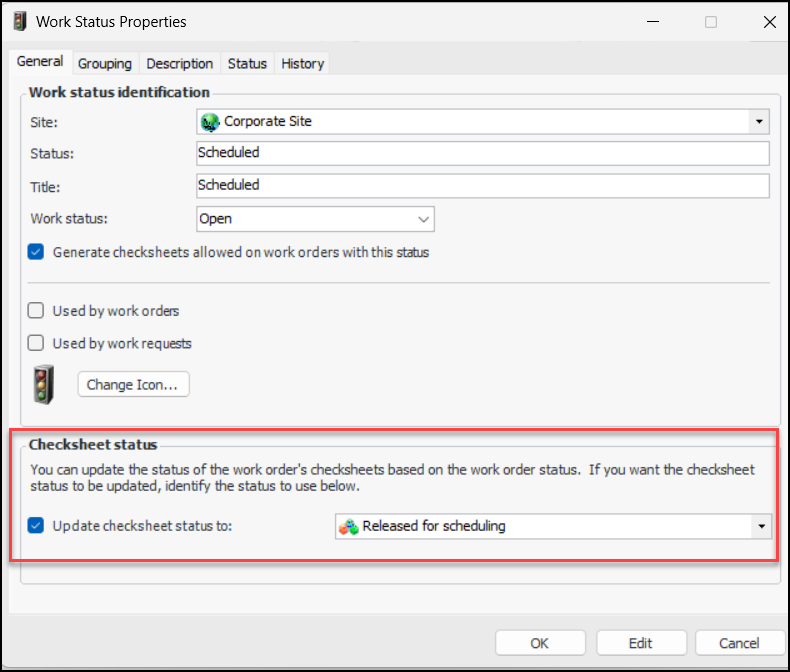Image resolution: width=790 pixels, height=672 pixels.
Task: Click the Work status: label
Action: [69, 219]
